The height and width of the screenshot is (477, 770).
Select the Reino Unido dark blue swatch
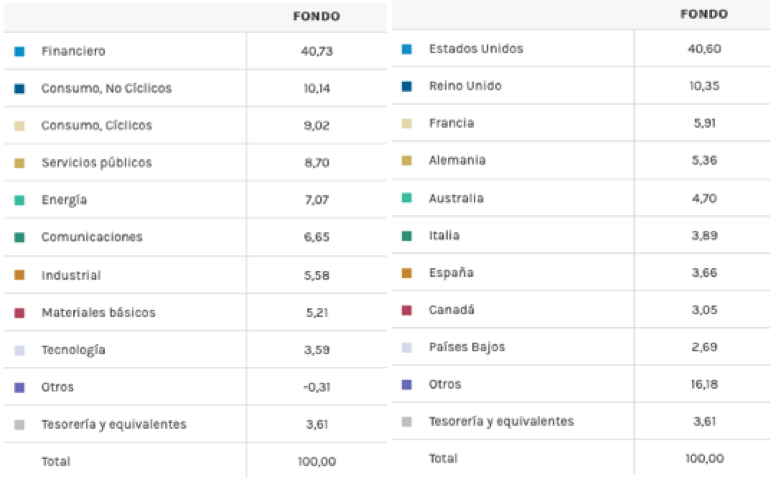pos(406,86)
